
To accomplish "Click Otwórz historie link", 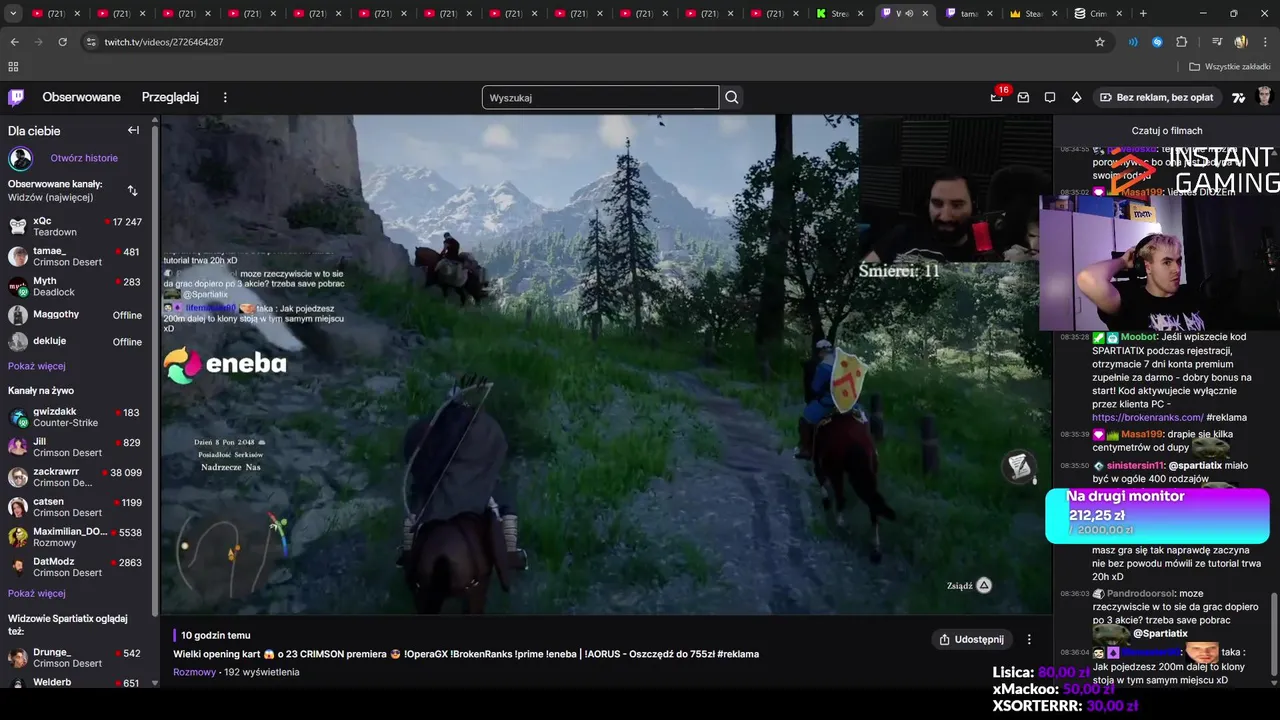I will tap(84, 158).
